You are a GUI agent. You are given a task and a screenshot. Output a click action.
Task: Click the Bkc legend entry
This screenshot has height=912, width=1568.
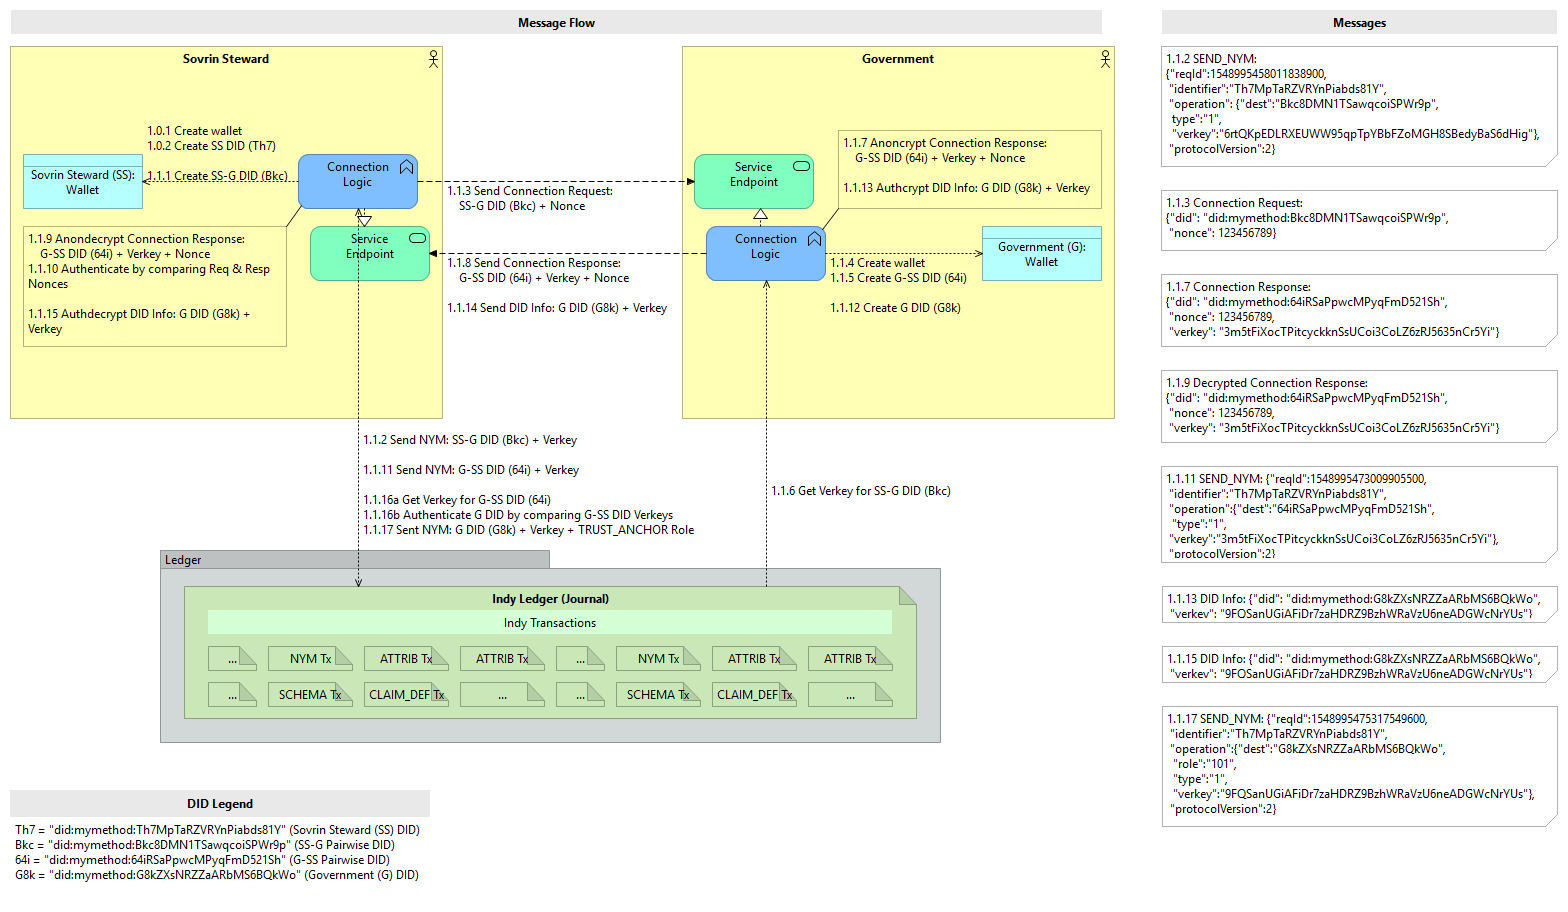point(205,845)
